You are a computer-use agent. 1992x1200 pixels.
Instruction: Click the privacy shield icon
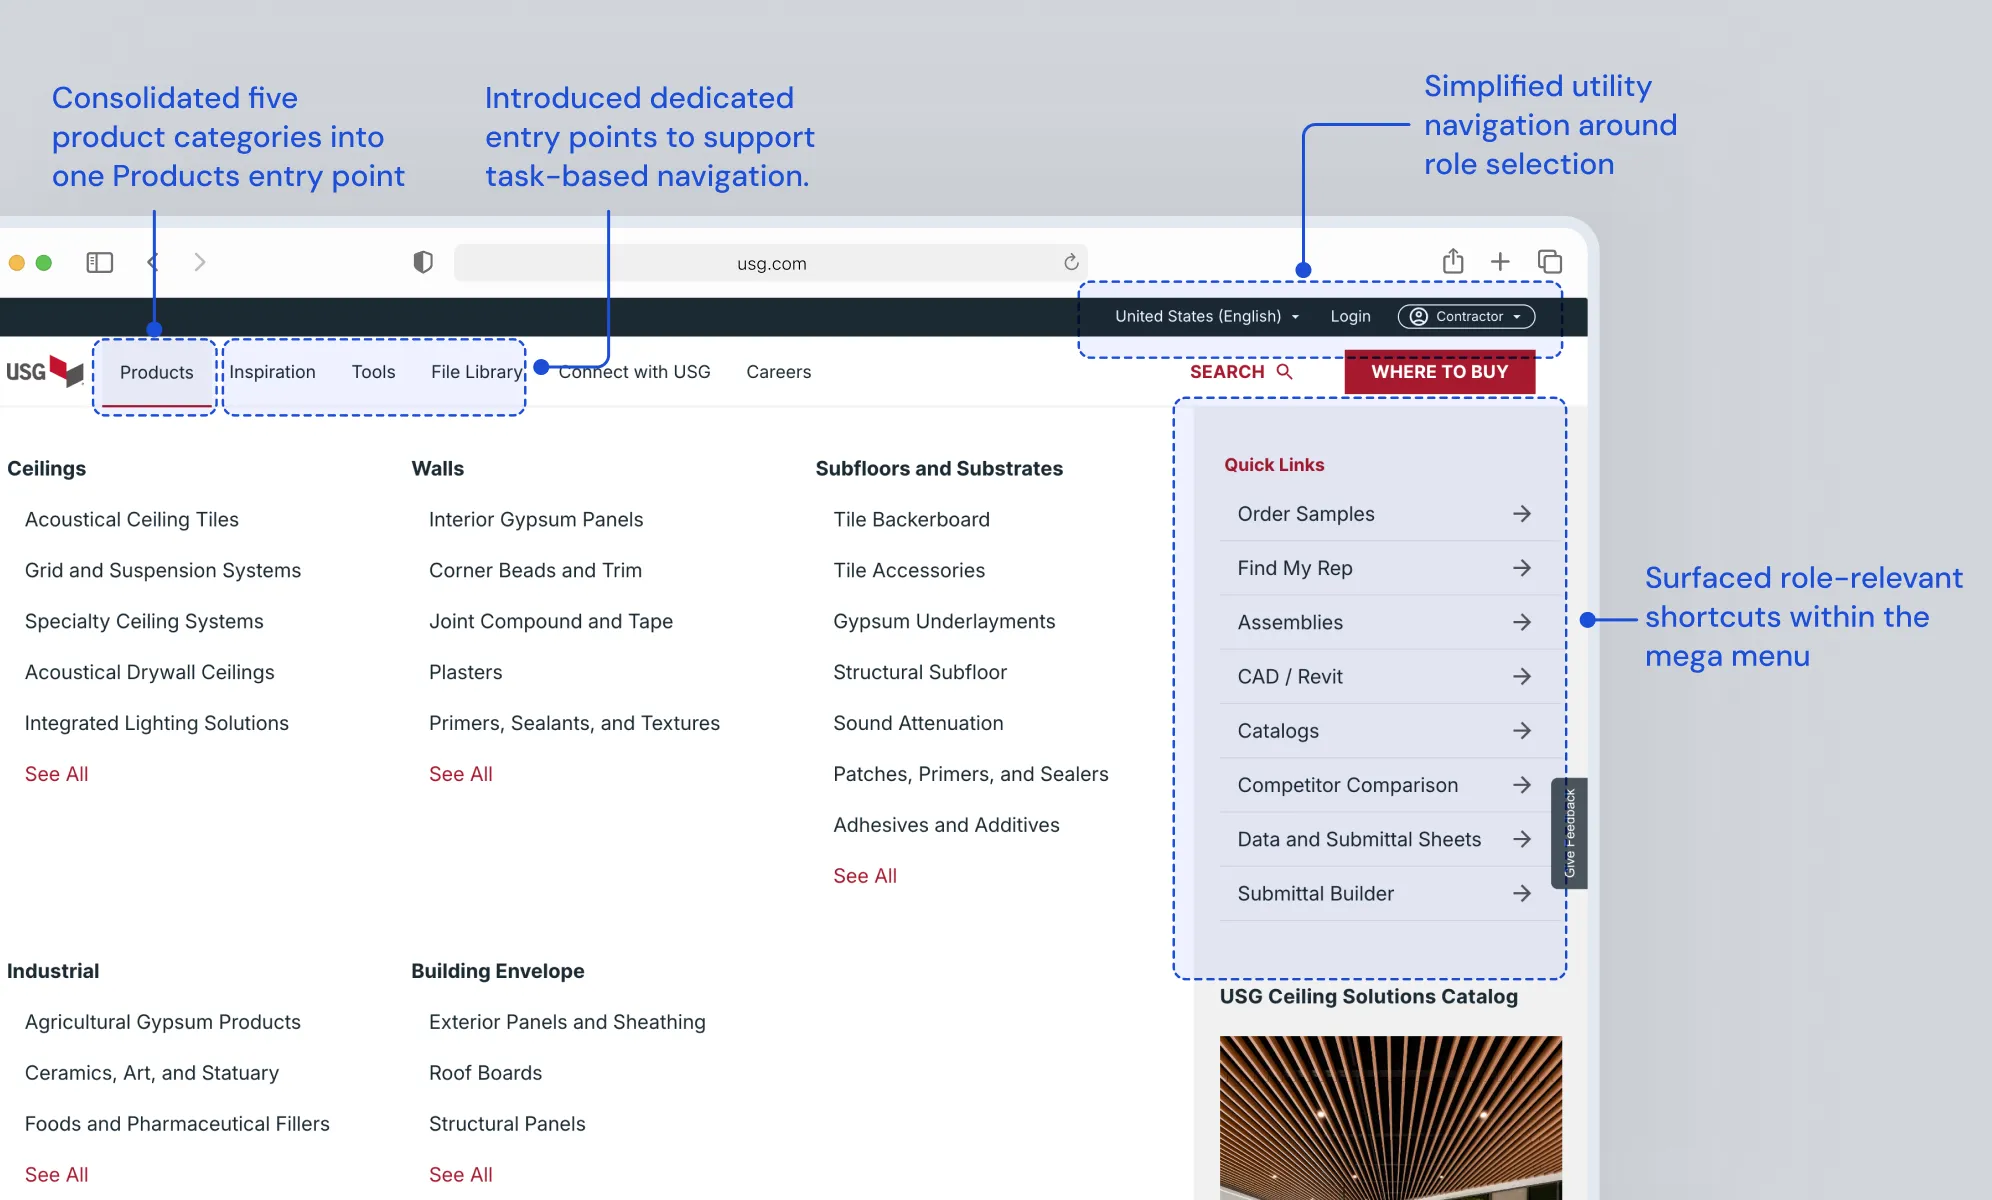click(423, 262)
